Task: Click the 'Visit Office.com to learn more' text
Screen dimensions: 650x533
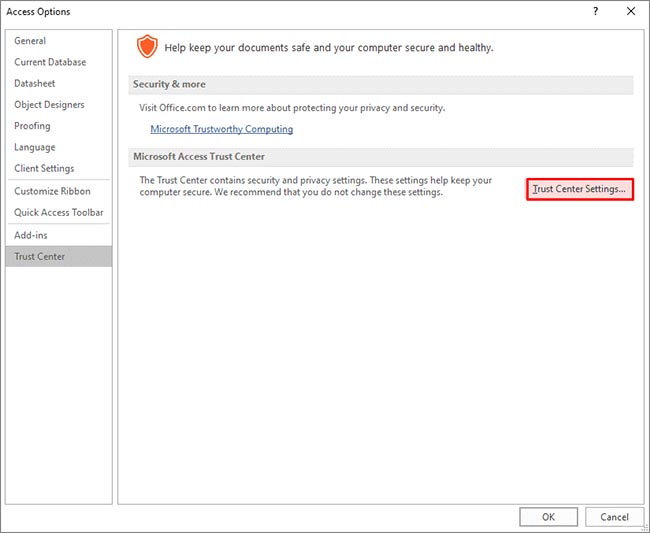Action: point(292,108)
